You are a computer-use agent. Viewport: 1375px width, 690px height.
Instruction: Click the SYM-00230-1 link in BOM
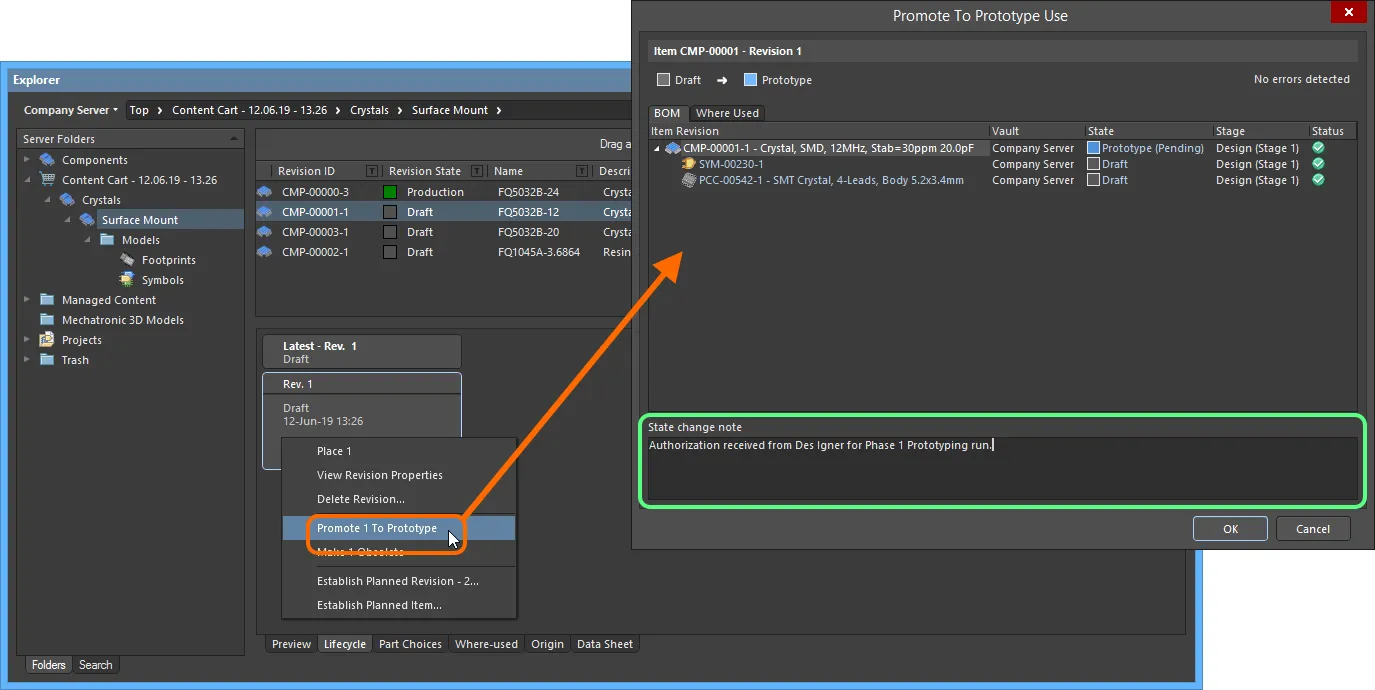click(x=731, y=164)
